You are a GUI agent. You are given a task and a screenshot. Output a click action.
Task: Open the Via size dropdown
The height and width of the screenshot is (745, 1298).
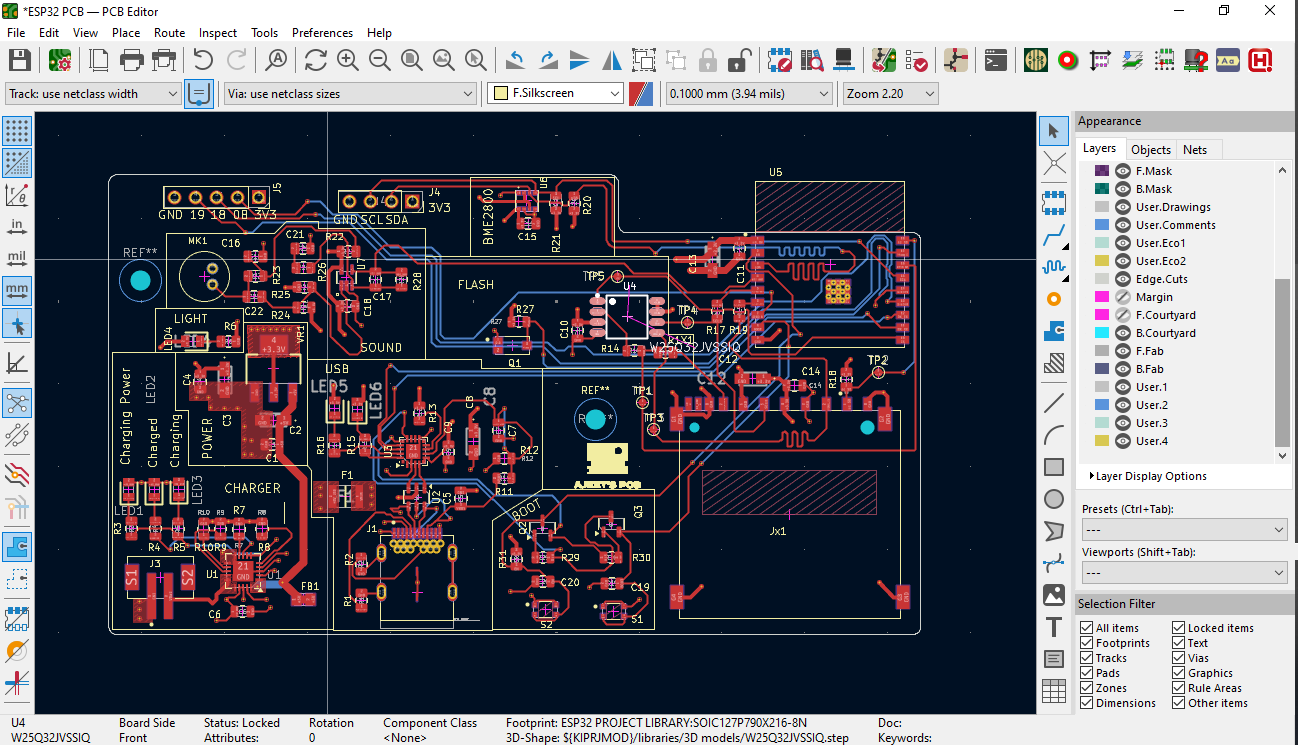click(x=351, y=93)
